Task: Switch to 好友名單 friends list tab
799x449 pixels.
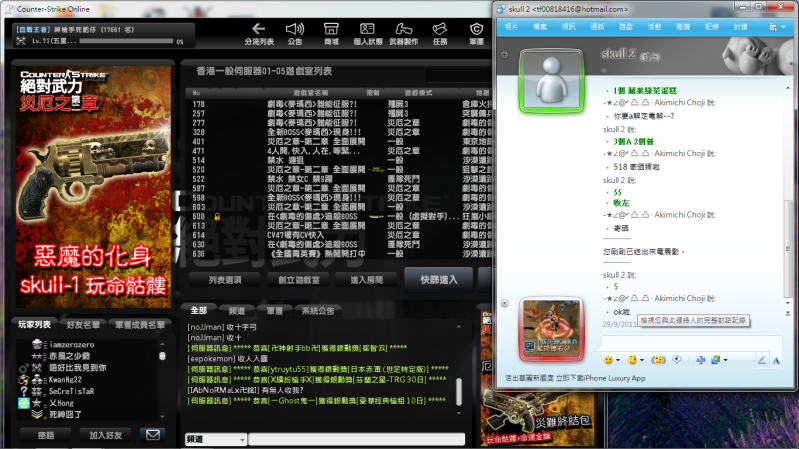Action: tap(83, 325)
